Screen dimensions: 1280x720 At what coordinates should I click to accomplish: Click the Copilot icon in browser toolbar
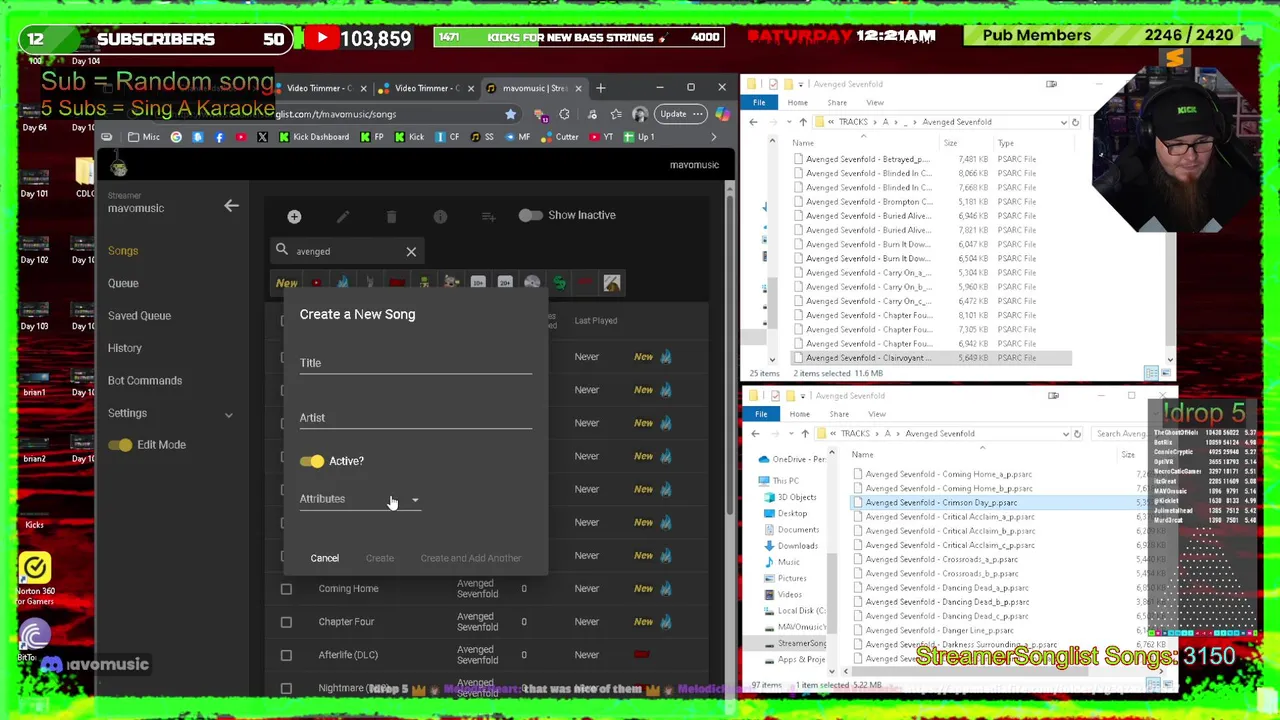722,114
